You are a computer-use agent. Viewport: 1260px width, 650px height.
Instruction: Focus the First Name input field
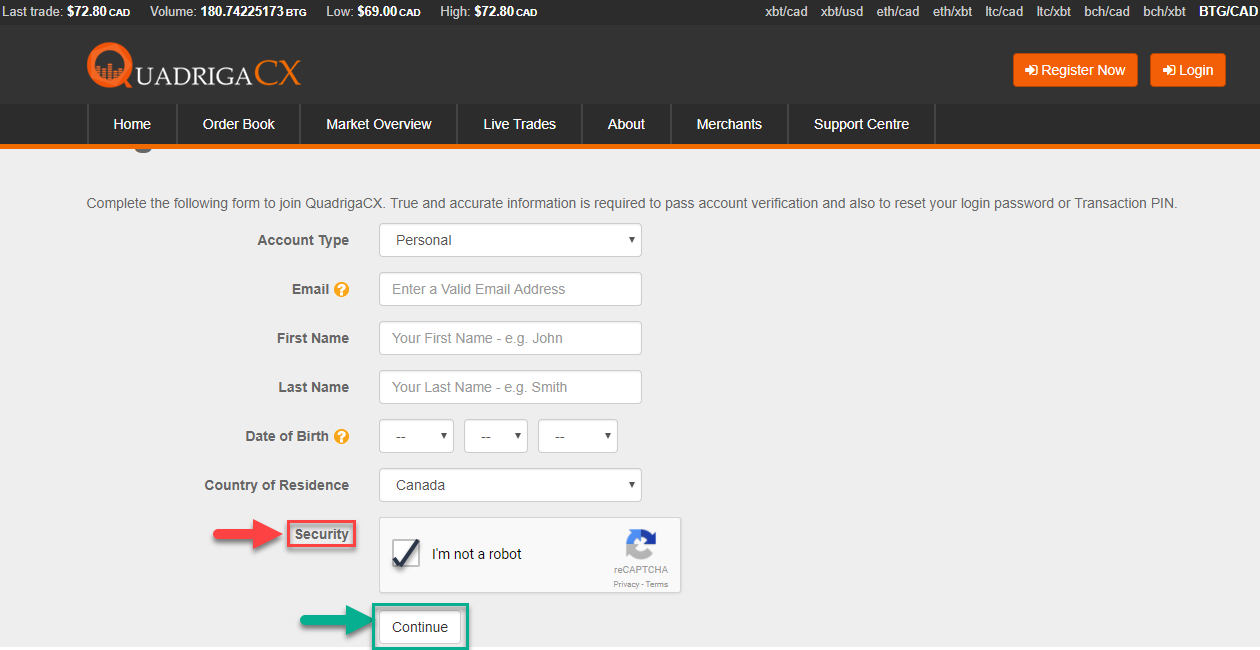[x=510, y=338]
